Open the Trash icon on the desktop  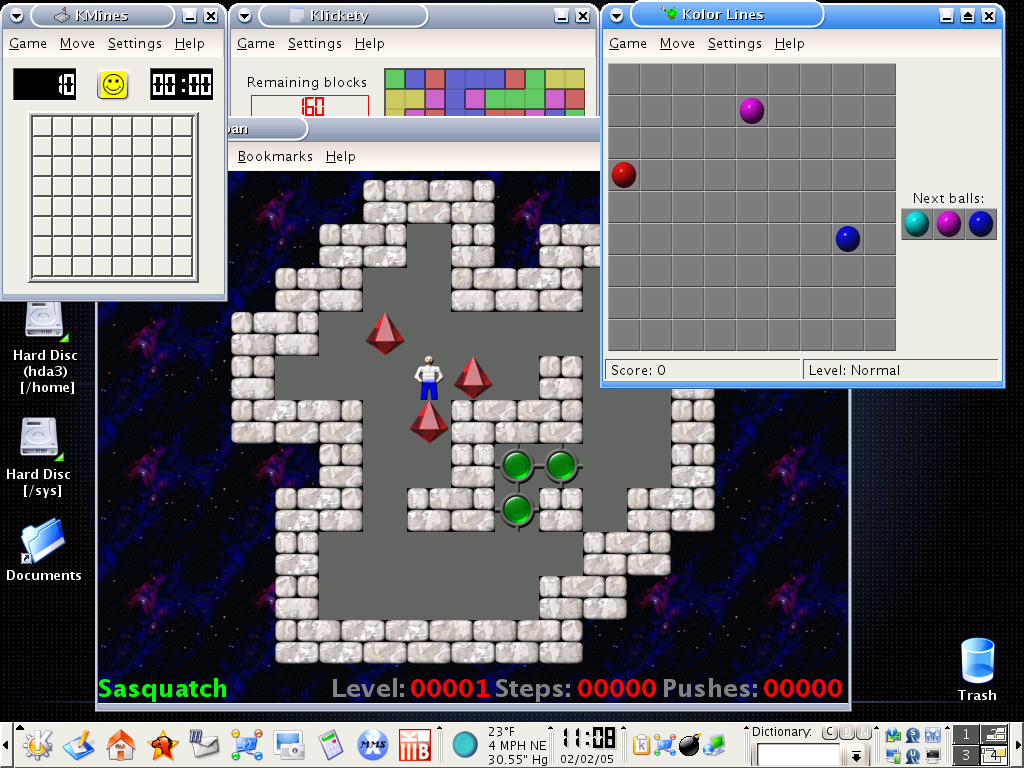978,669
